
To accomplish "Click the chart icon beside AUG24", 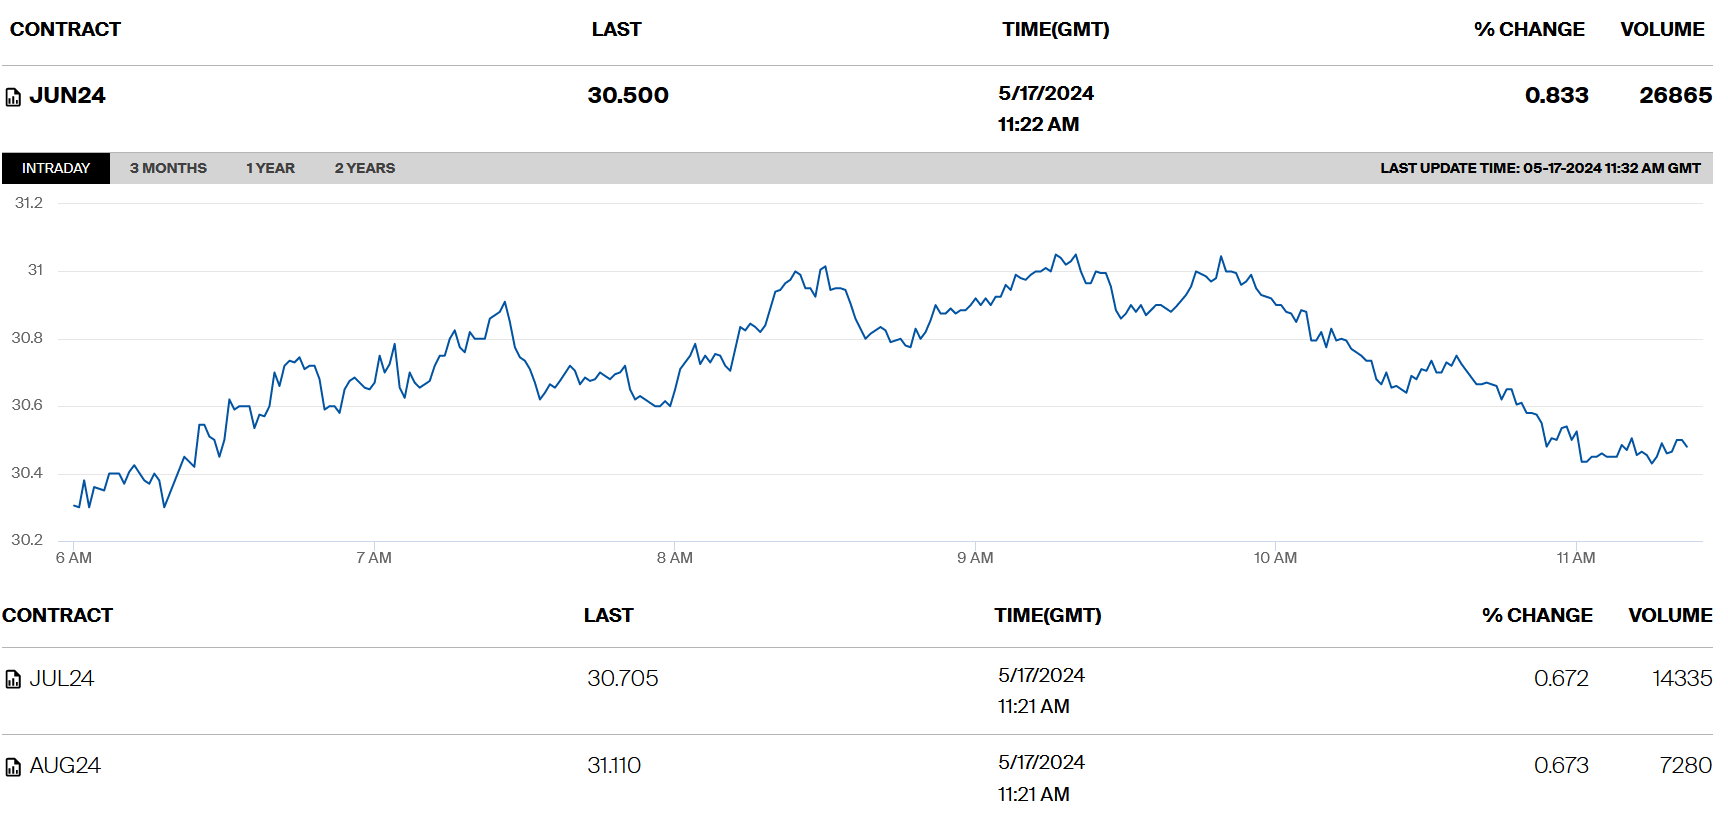I will pyautogui.click(x=13, y=767).
